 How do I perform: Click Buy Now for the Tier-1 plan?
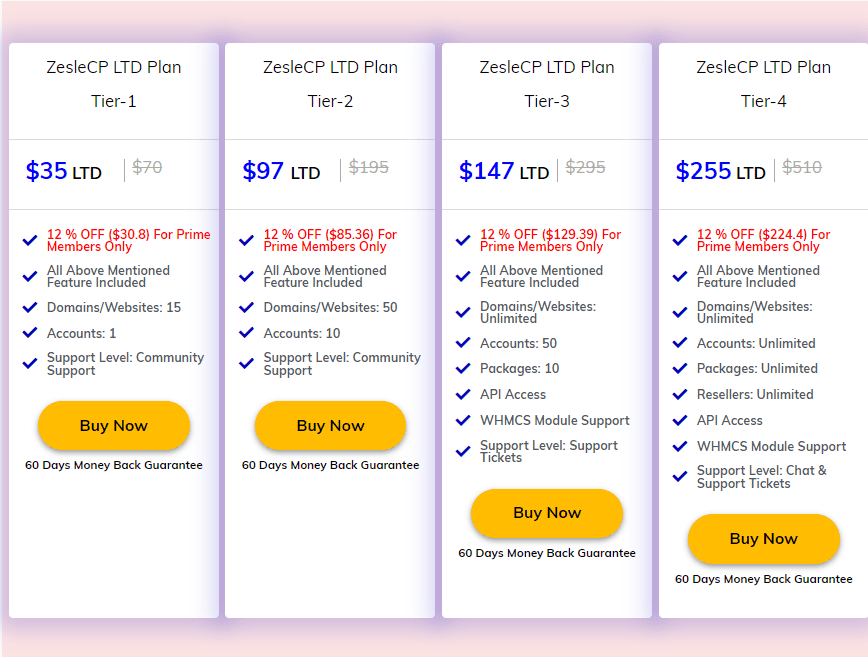coord(113,425)
